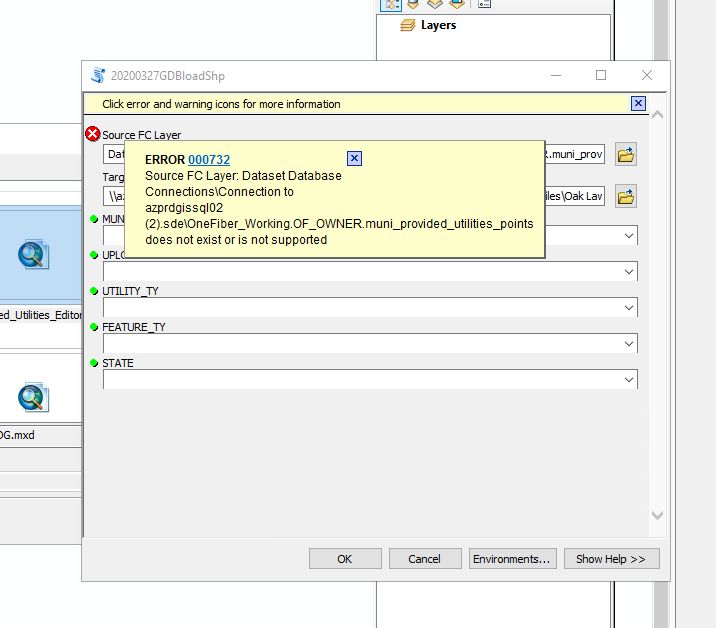Screen dimensions: 716x628
Task: Expand the STATE dropdown list
Action: pos(629,380)
